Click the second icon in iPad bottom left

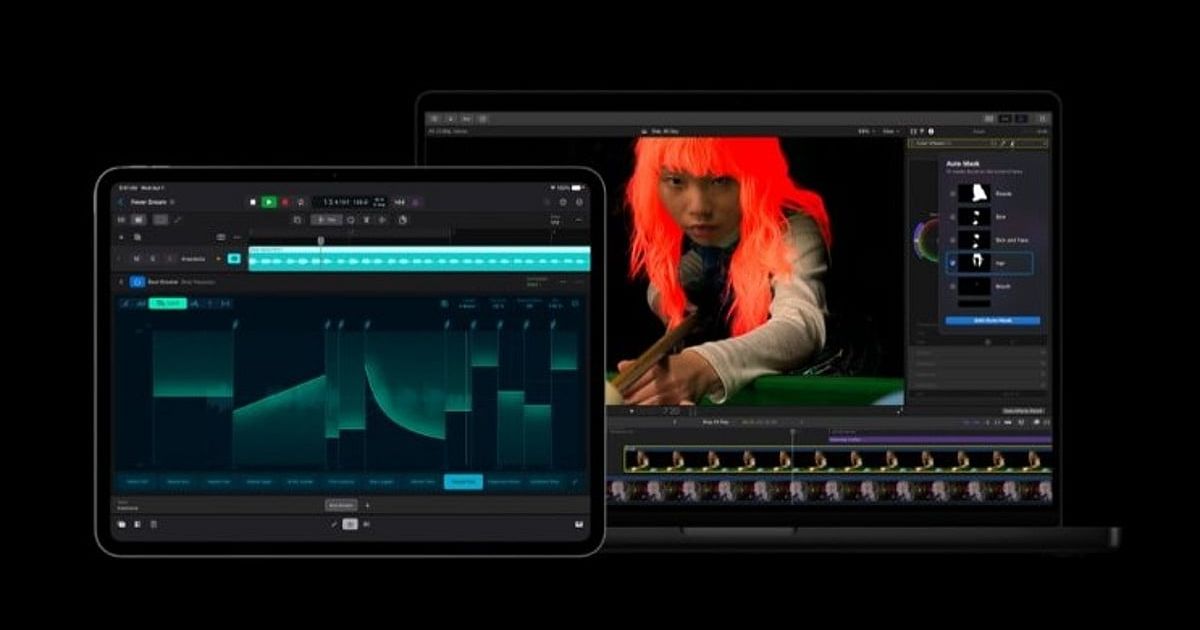137,524
